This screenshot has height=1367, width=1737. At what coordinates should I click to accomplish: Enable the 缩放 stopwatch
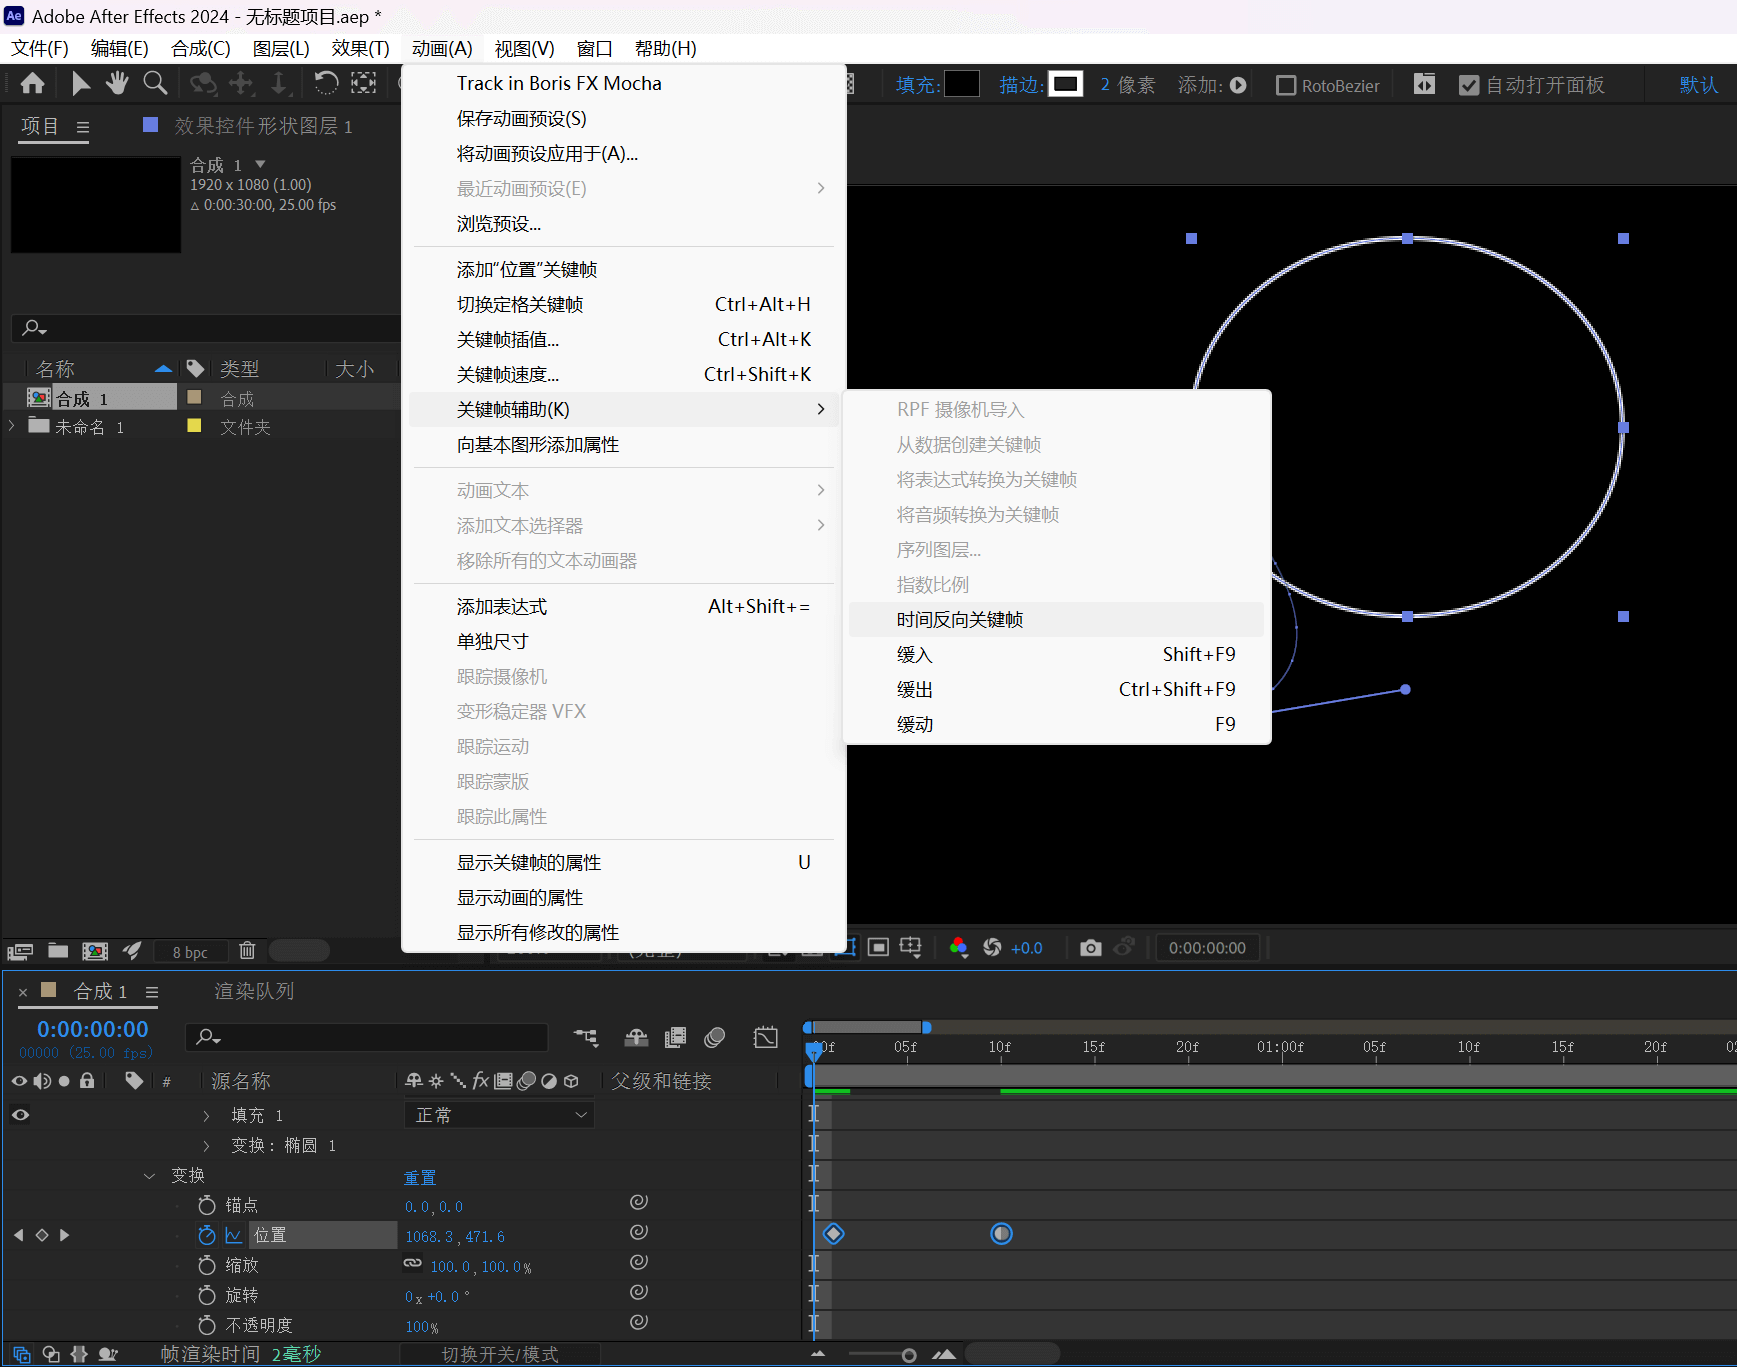[x=207, y=1266]
